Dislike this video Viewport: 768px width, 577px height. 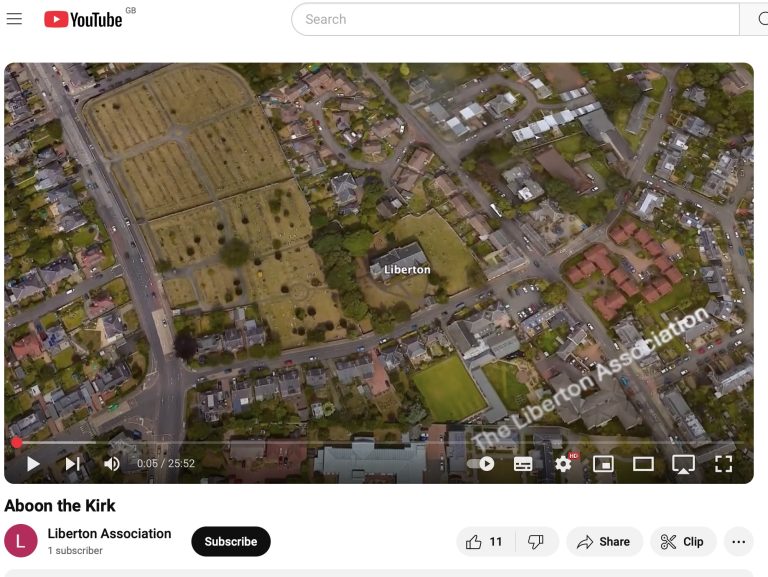tap(536, 542)
